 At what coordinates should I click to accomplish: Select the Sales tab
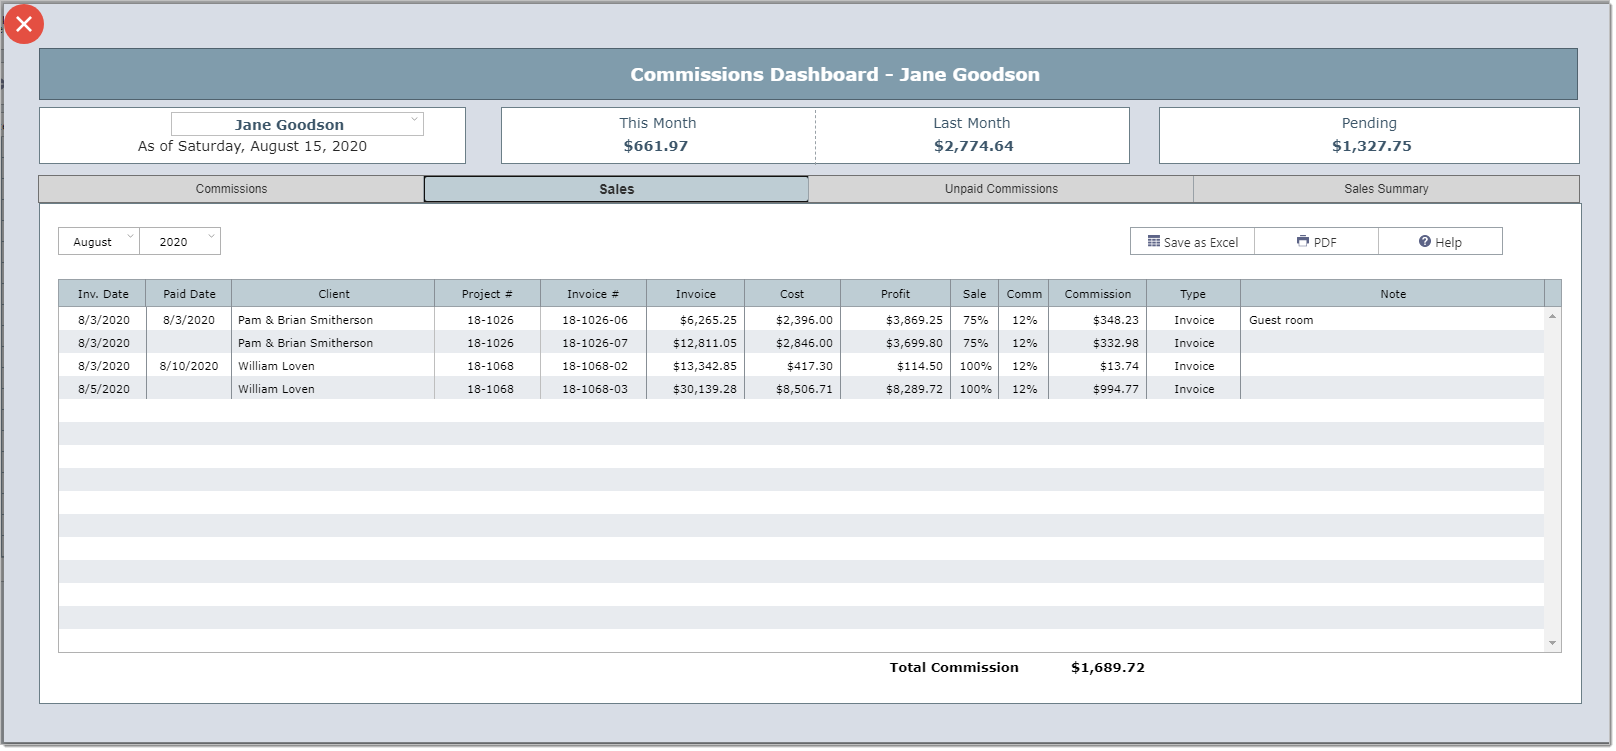[616, 189]
